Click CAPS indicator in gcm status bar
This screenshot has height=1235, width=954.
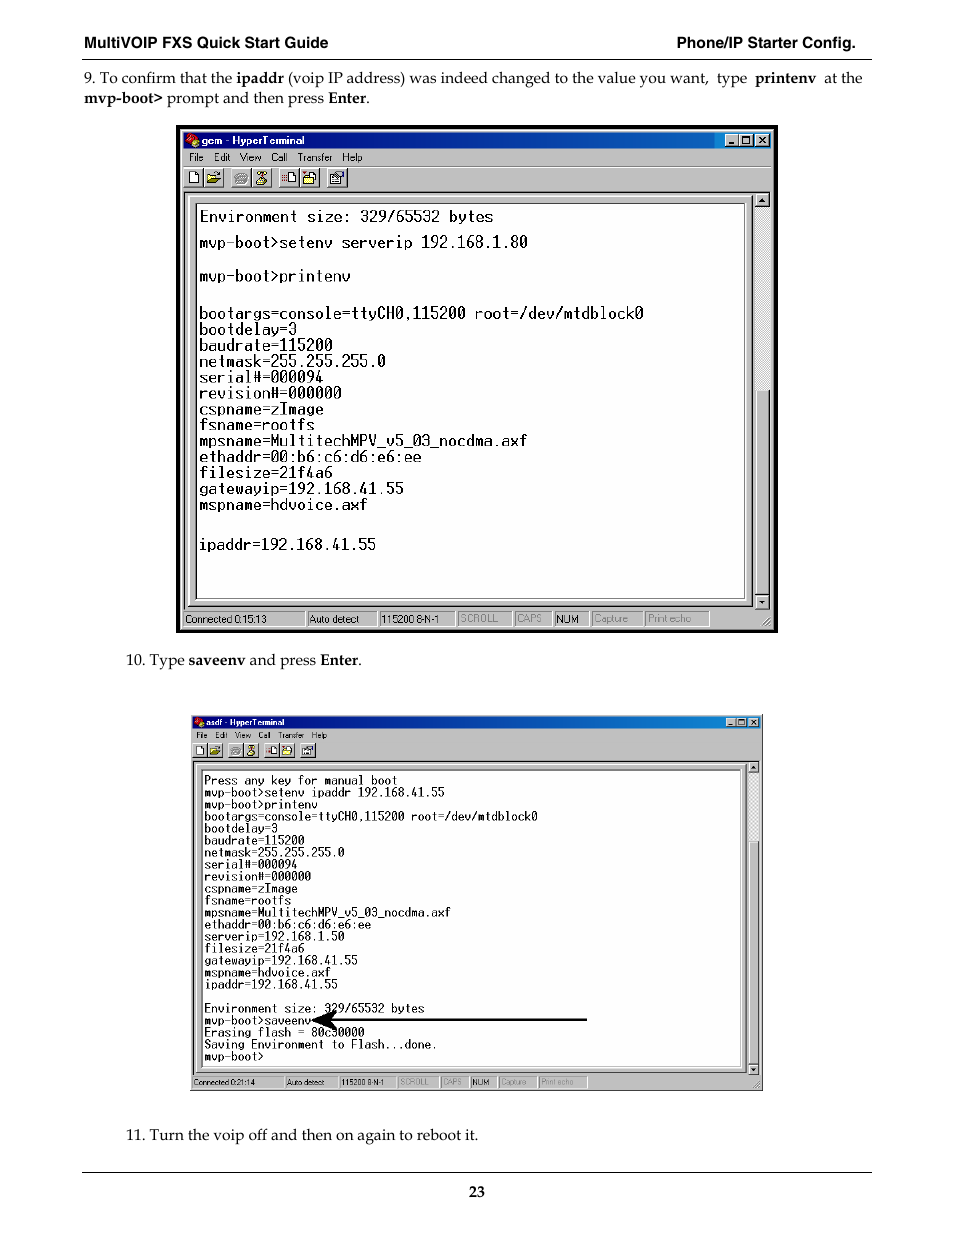[533, 619]
